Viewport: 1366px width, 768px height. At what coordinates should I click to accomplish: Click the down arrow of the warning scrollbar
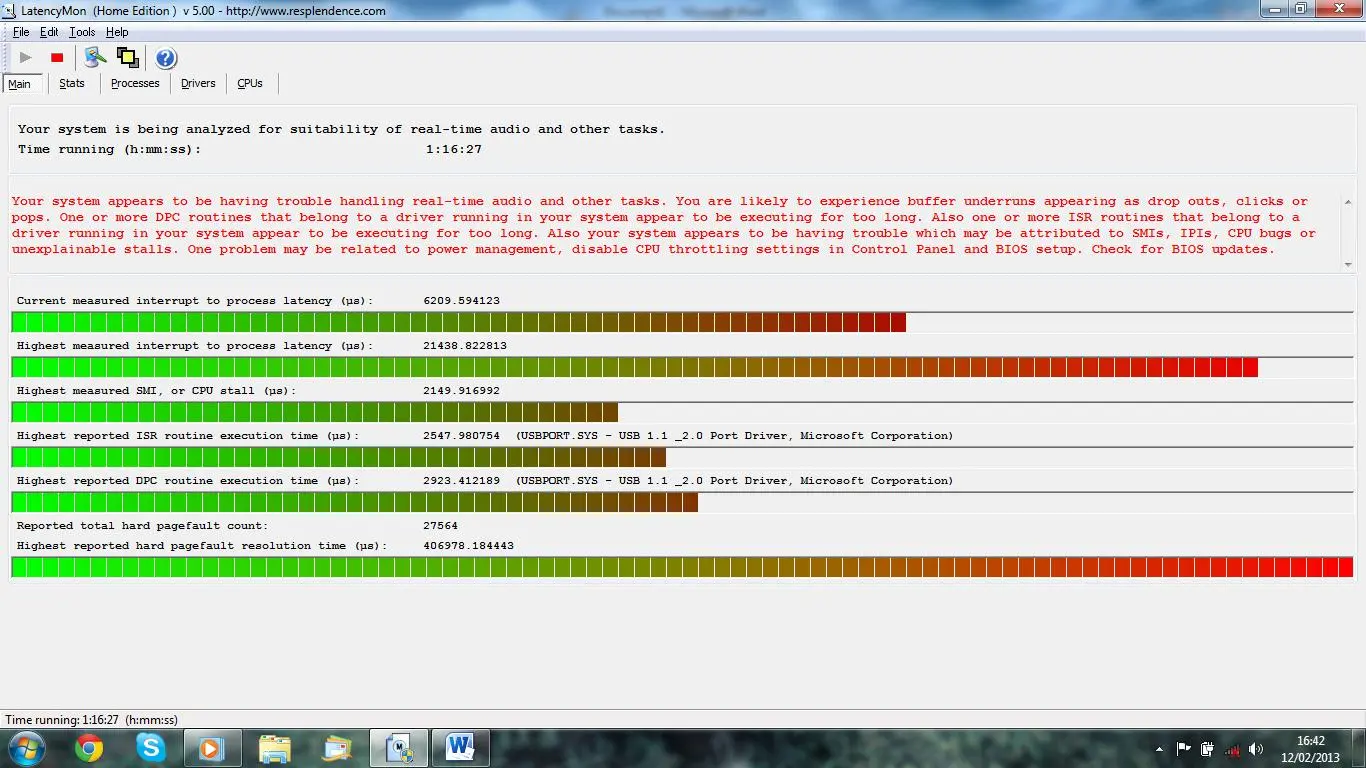click(1349, 265)
